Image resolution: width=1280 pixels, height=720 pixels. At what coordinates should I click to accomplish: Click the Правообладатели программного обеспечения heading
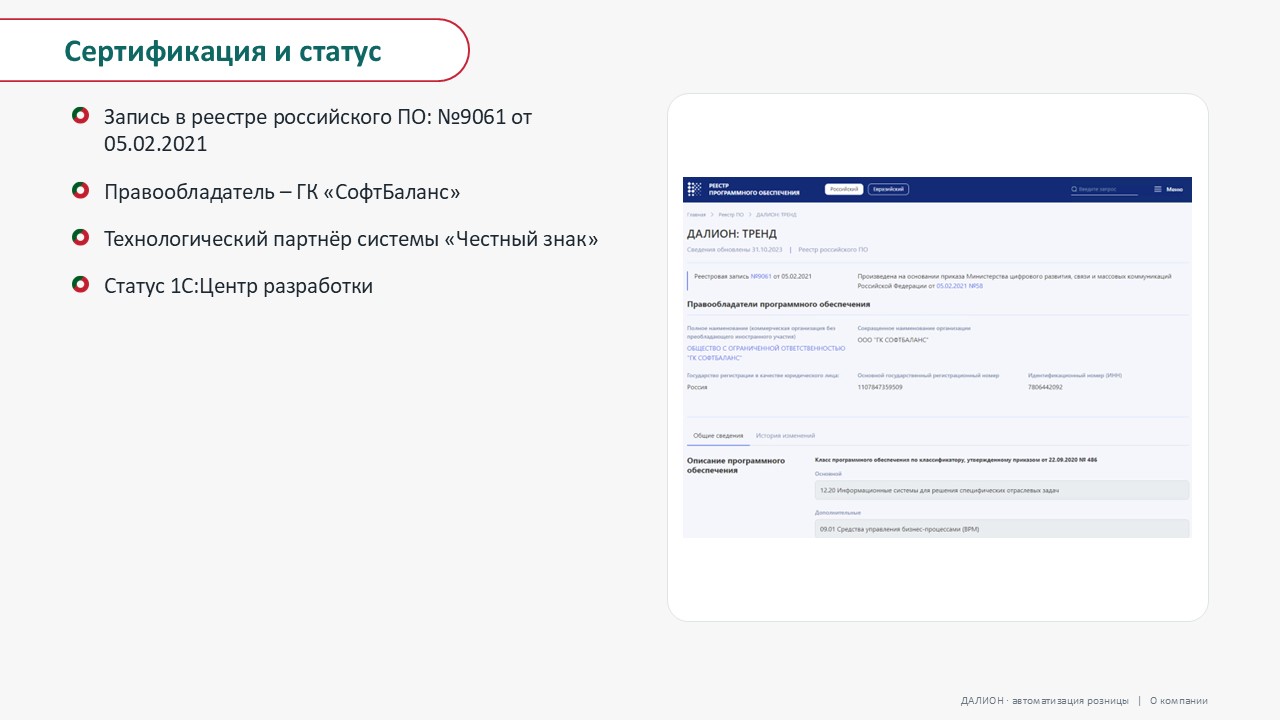pos(779,304)
